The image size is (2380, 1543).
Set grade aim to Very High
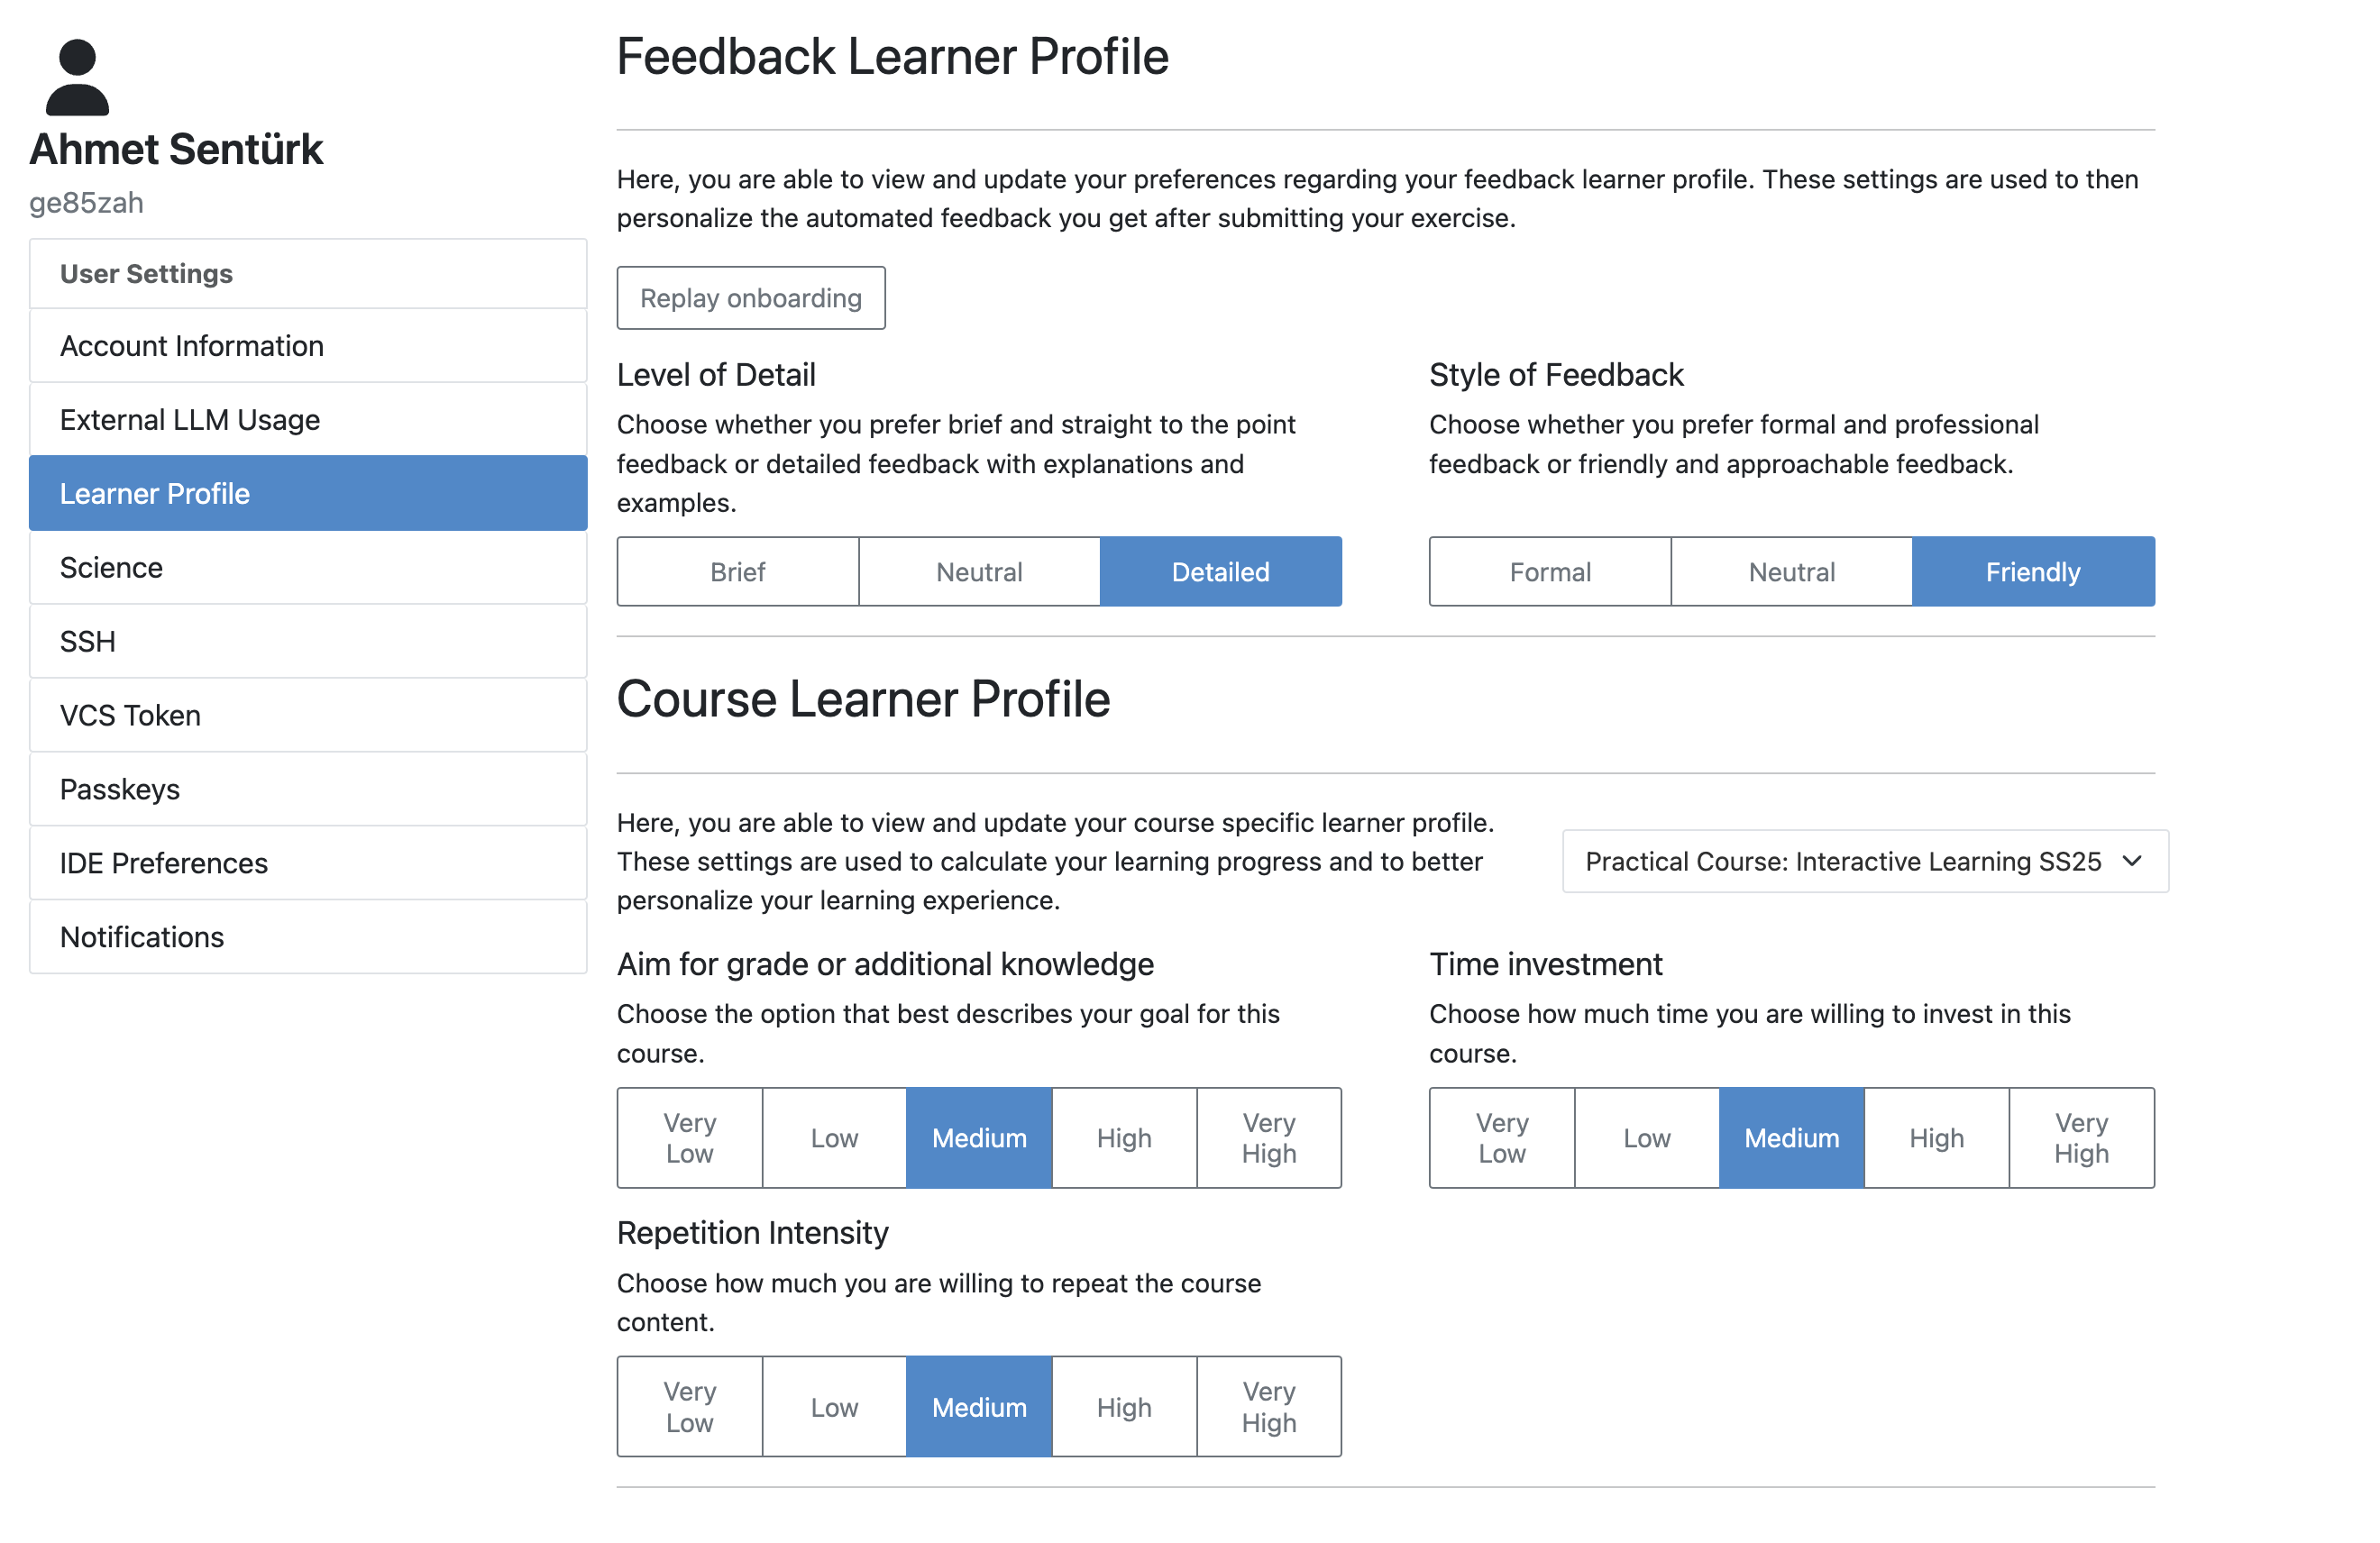pyautogui.click(x=1268, y=1138)
